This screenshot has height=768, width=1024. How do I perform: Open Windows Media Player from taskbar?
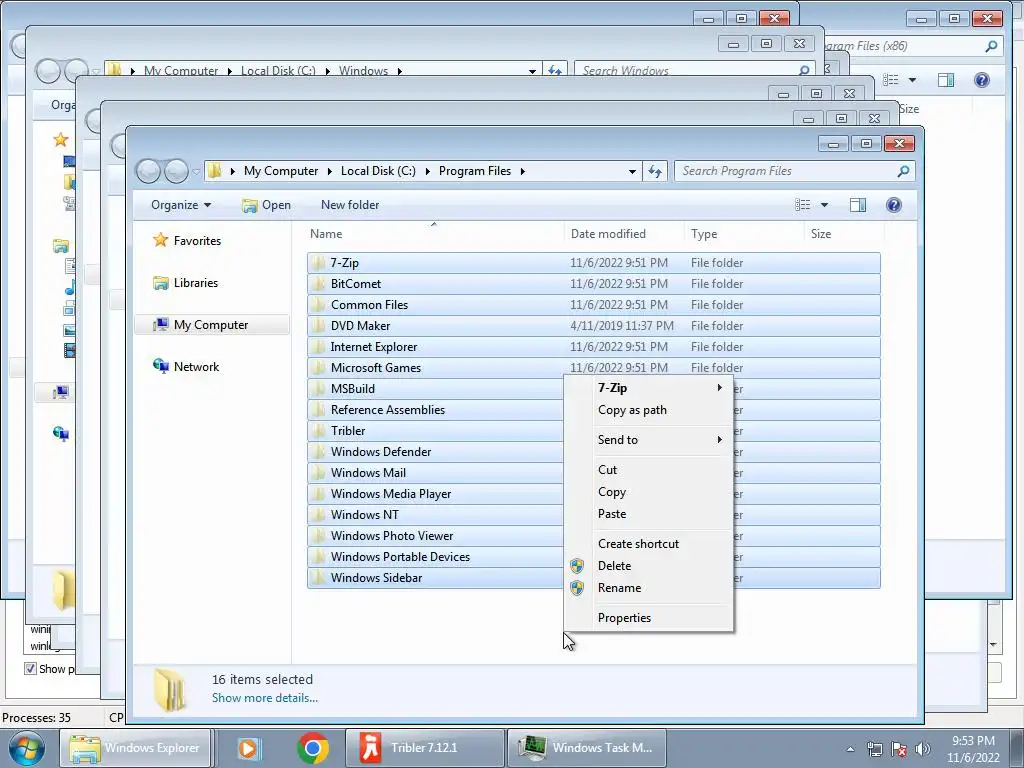(248, 748)
